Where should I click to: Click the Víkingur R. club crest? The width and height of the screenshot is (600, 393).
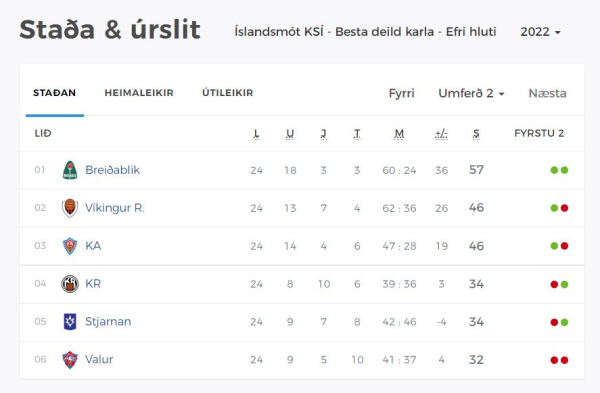pos(70,208)
